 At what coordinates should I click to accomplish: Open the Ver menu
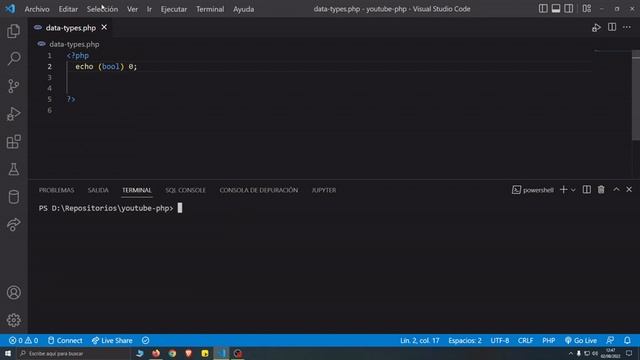[x=132, y=9]
